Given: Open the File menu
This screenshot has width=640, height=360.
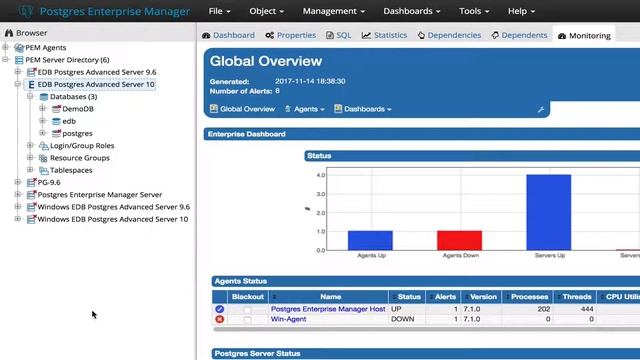Looking at the screenshot, I should tap(219, 11).
